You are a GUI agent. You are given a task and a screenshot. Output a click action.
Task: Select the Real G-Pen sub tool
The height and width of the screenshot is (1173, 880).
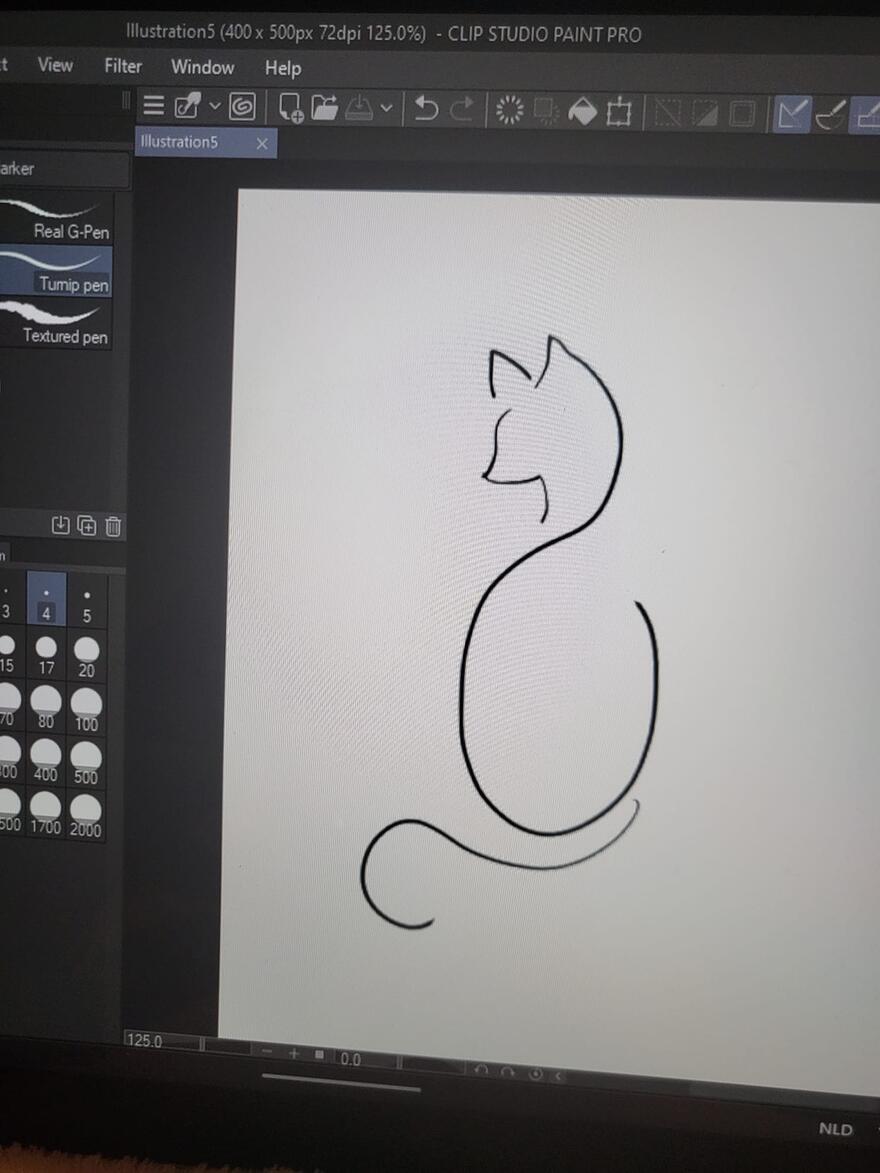[55, 219]
